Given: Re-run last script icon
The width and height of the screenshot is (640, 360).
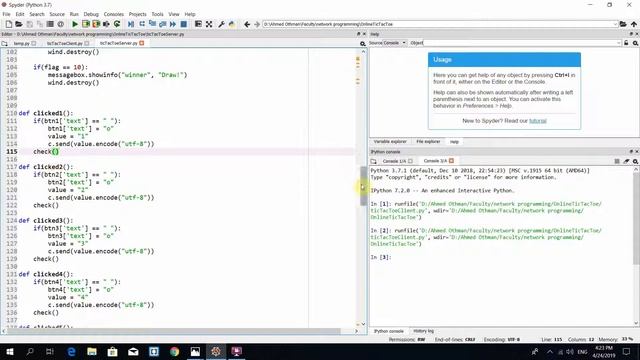Looking at the screenshot, I should point(117,24).
